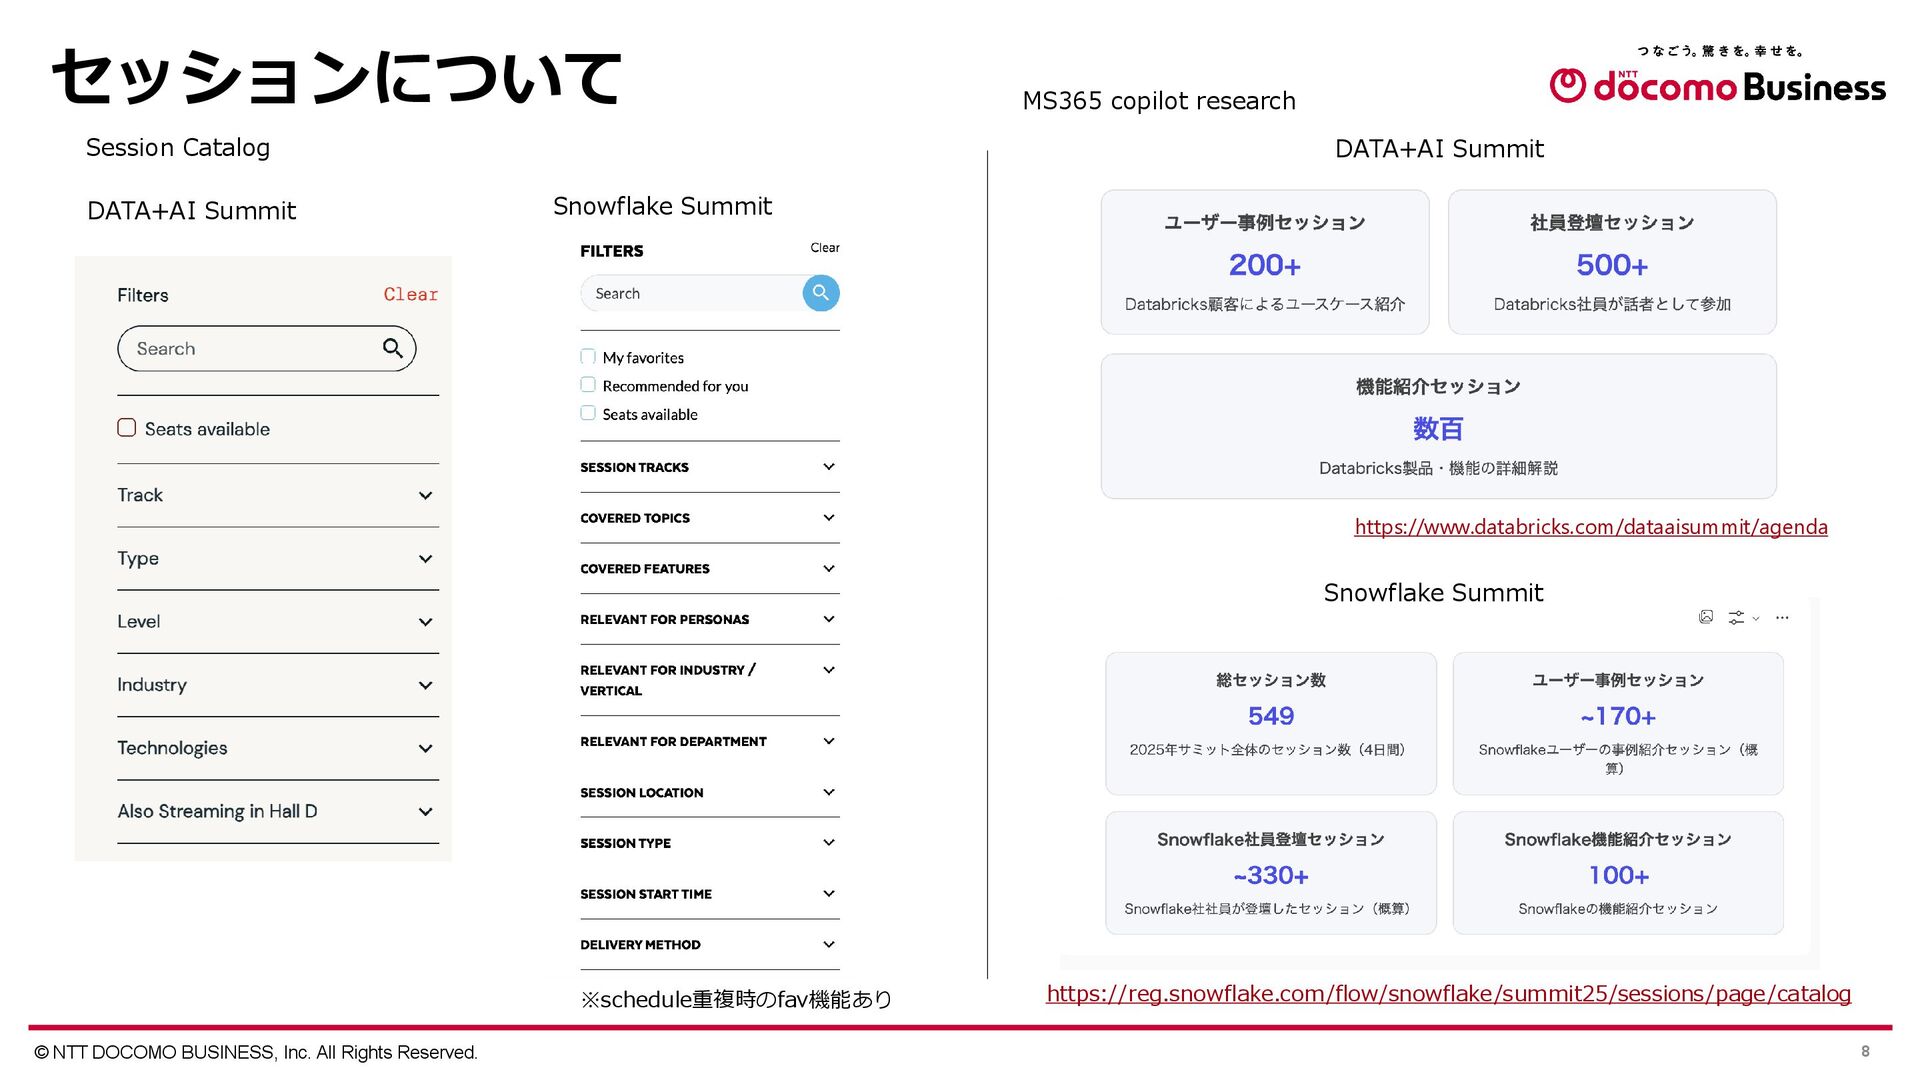Click the Snowflake社員登壇セッション ~330+ card
This screenshot has height=1080, width=1920.
coord(1271,872)
